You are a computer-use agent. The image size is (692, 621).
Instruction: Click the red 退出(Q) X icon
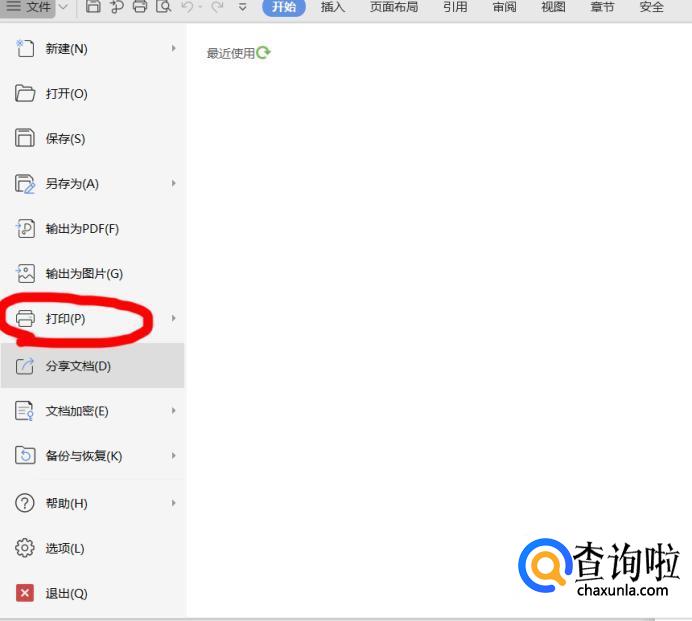tap(25, 593)
